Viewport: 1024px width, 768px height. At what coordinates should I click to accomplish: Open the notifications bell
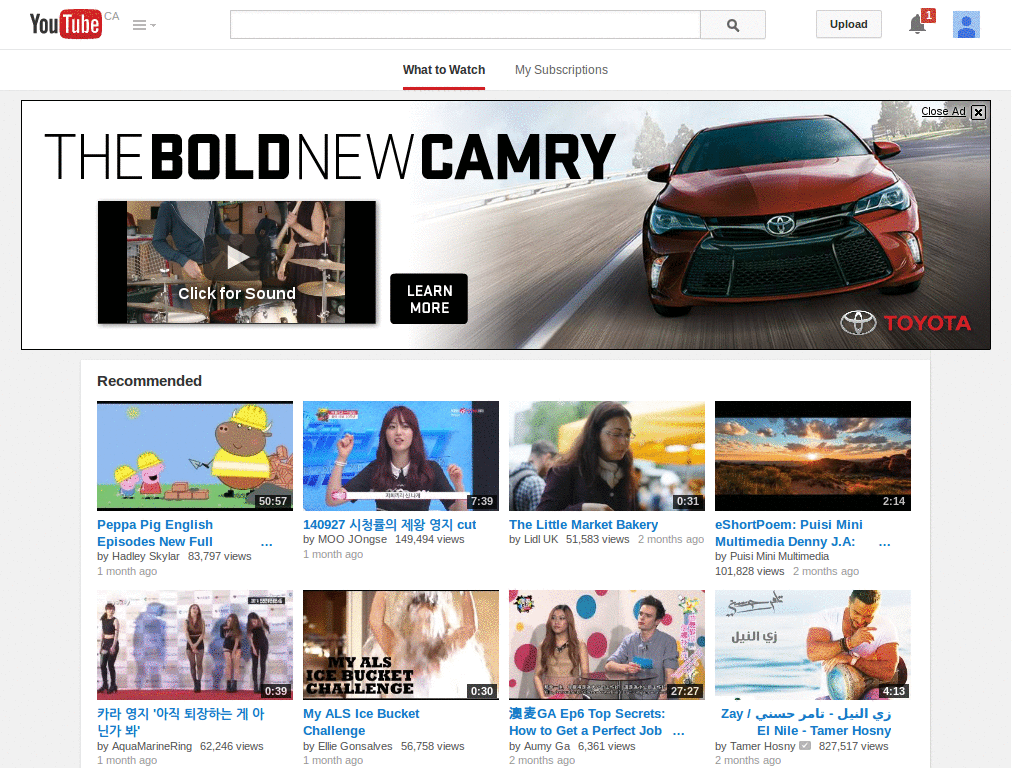click(x=917, y=25)
